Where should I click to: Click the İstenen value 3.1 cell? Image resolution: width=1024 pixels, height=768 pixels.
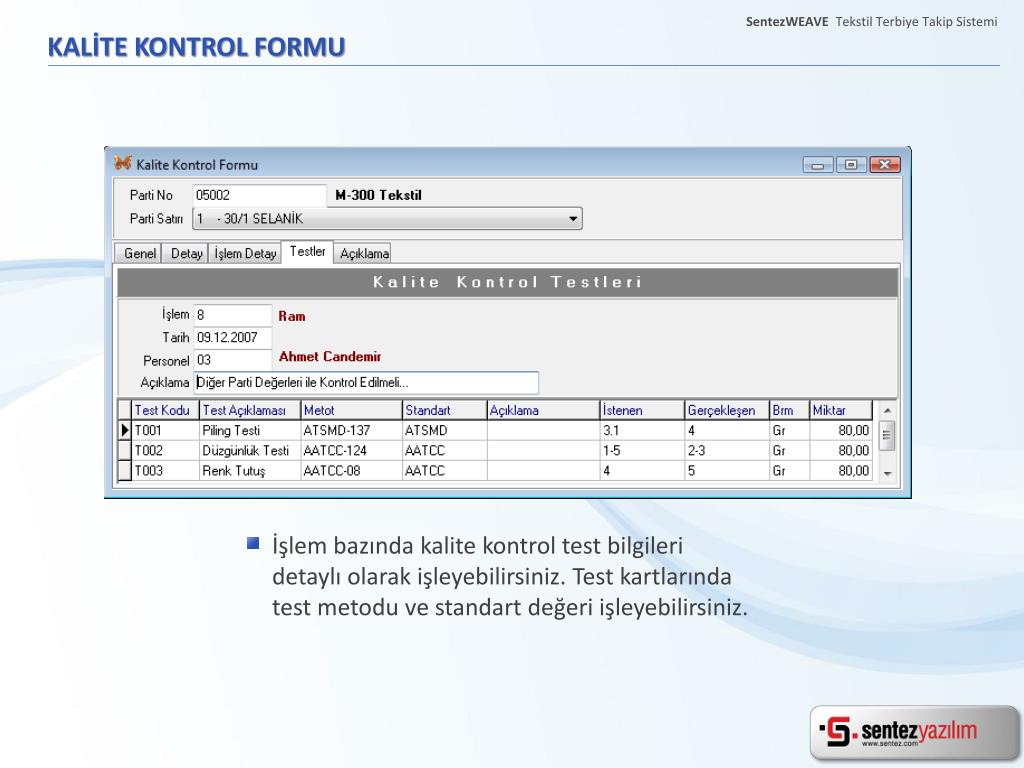pos(642,430)
